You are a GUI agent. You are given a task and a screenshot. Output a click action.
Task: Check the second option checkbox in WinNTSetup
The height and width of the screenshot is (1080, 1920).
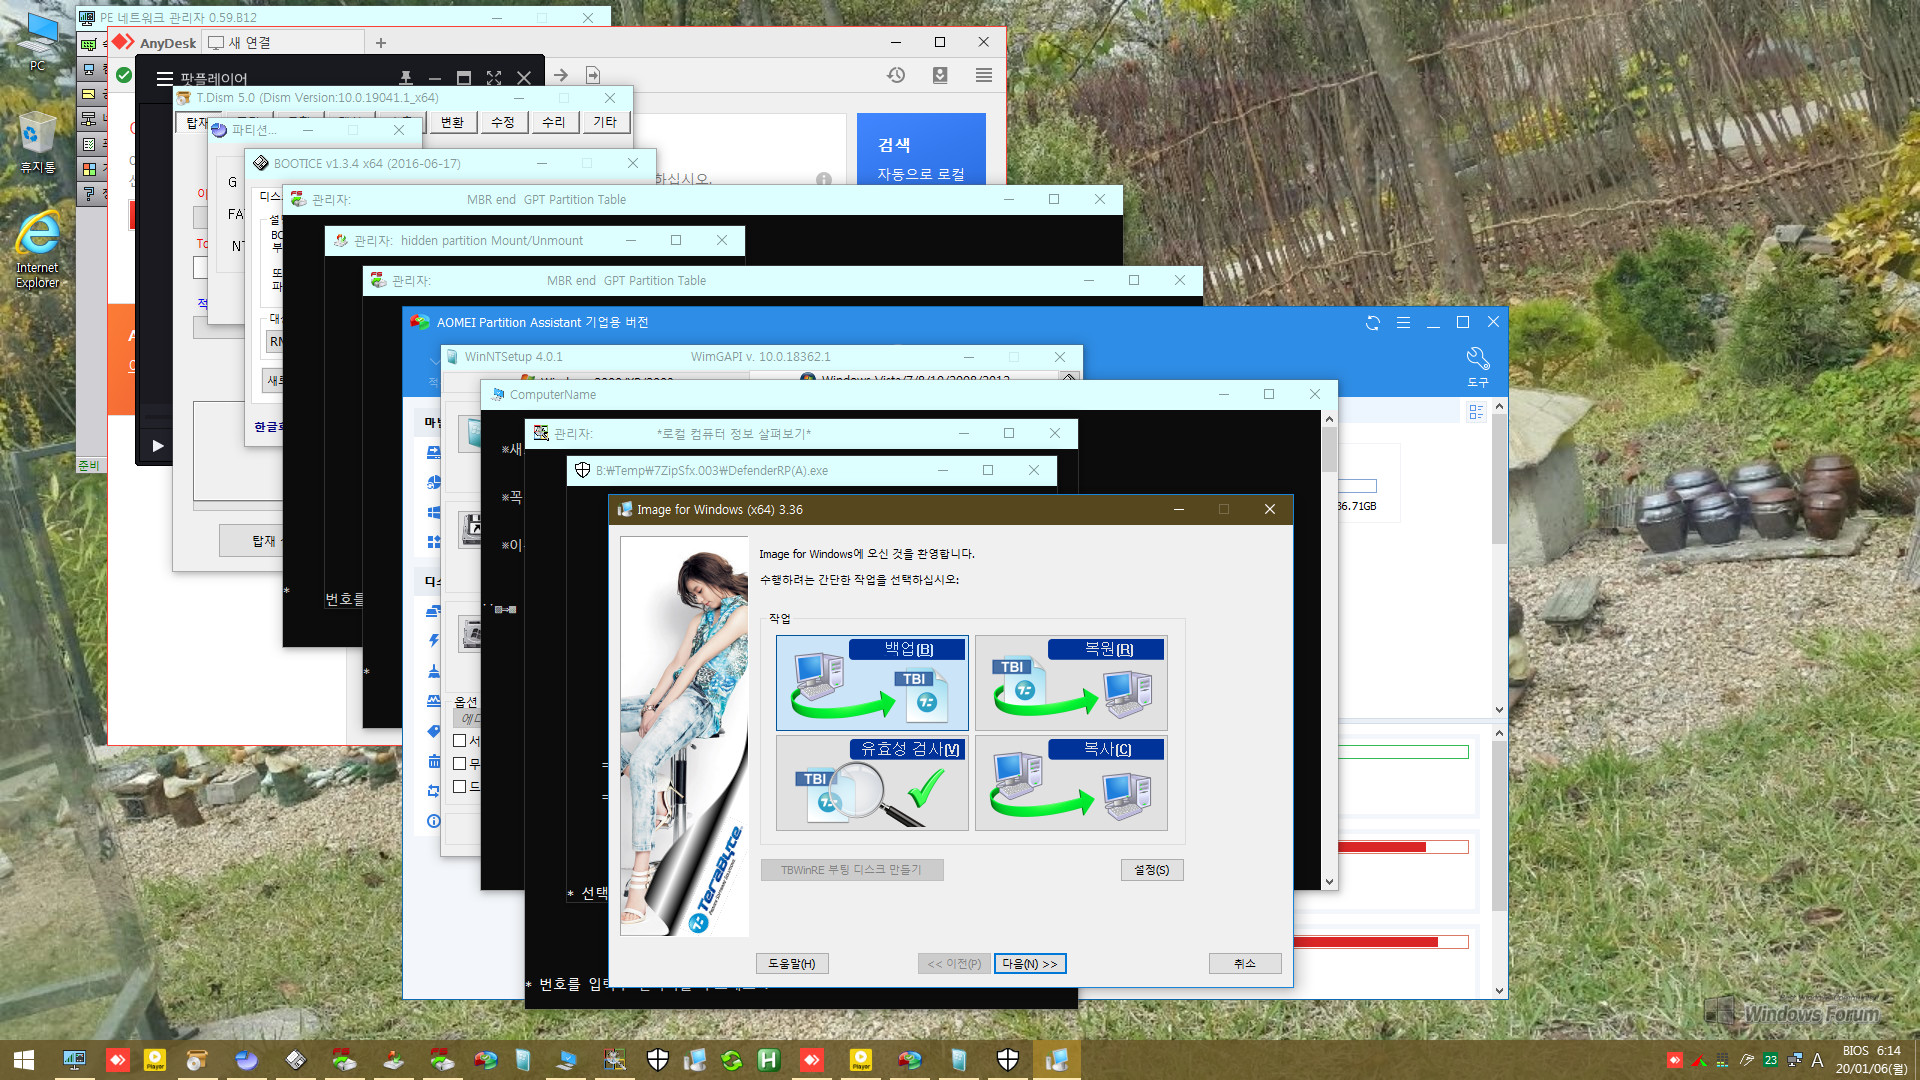[460, 764]
